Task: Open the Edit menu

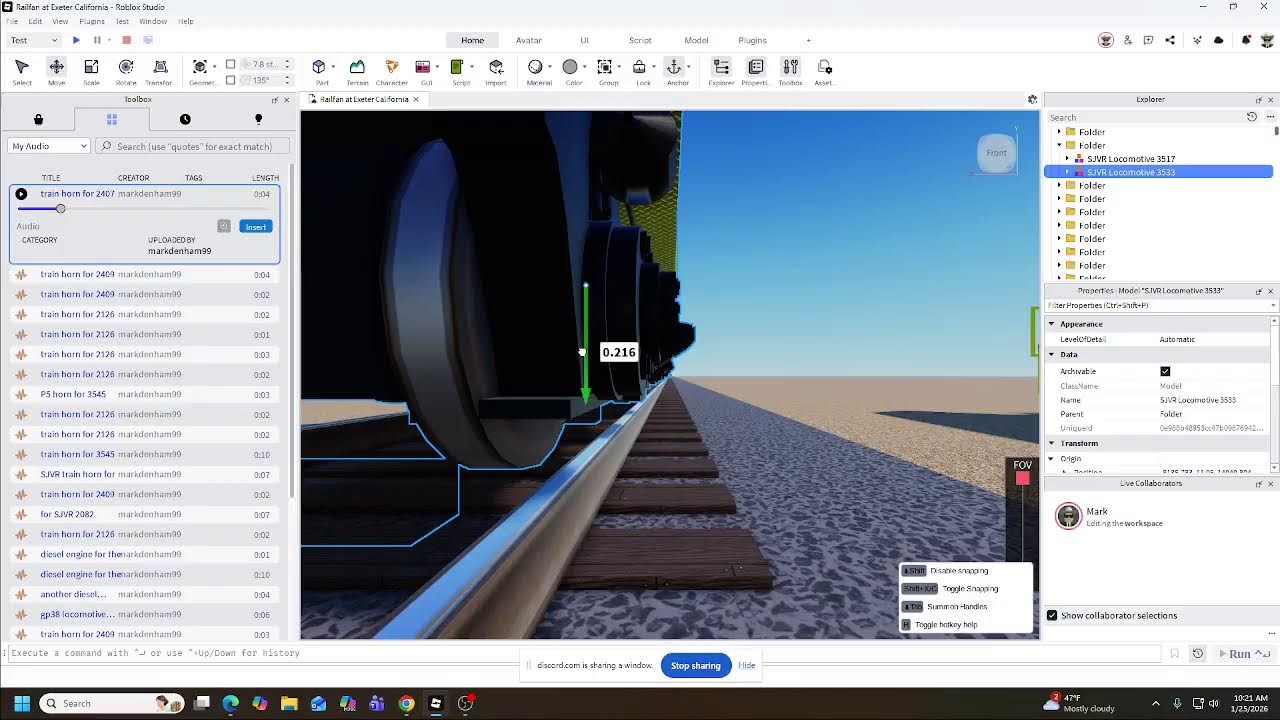Action: pos(36,21)
